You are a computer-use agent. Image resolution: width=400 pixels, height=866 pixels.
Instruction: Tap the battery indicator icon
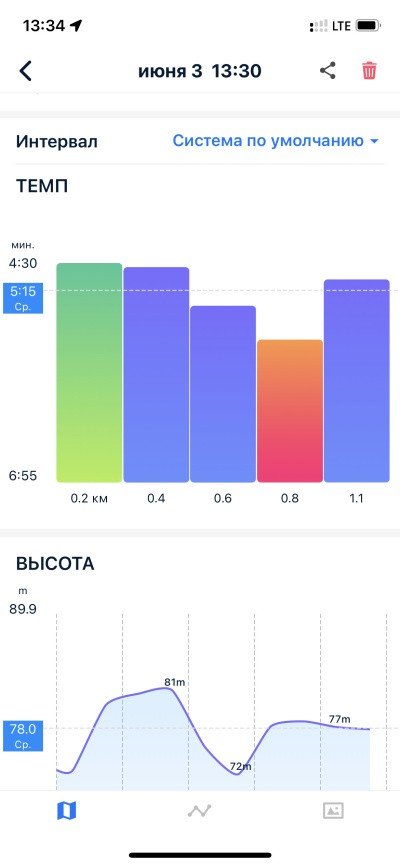pos(367,25)
